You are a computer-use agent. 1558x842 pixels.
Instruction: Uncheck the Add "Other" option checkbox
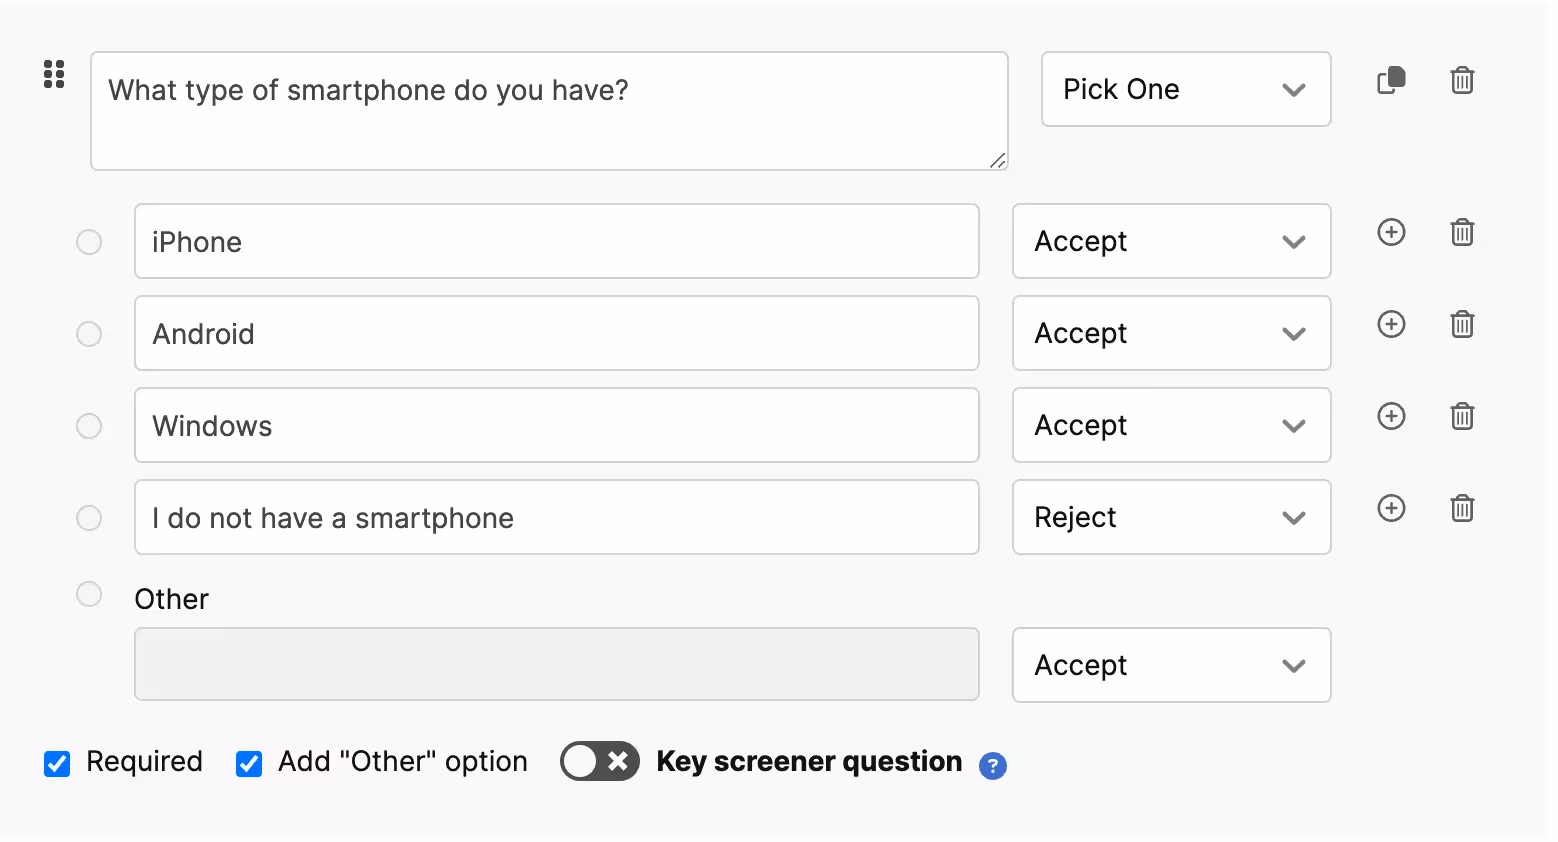(249, 764)
